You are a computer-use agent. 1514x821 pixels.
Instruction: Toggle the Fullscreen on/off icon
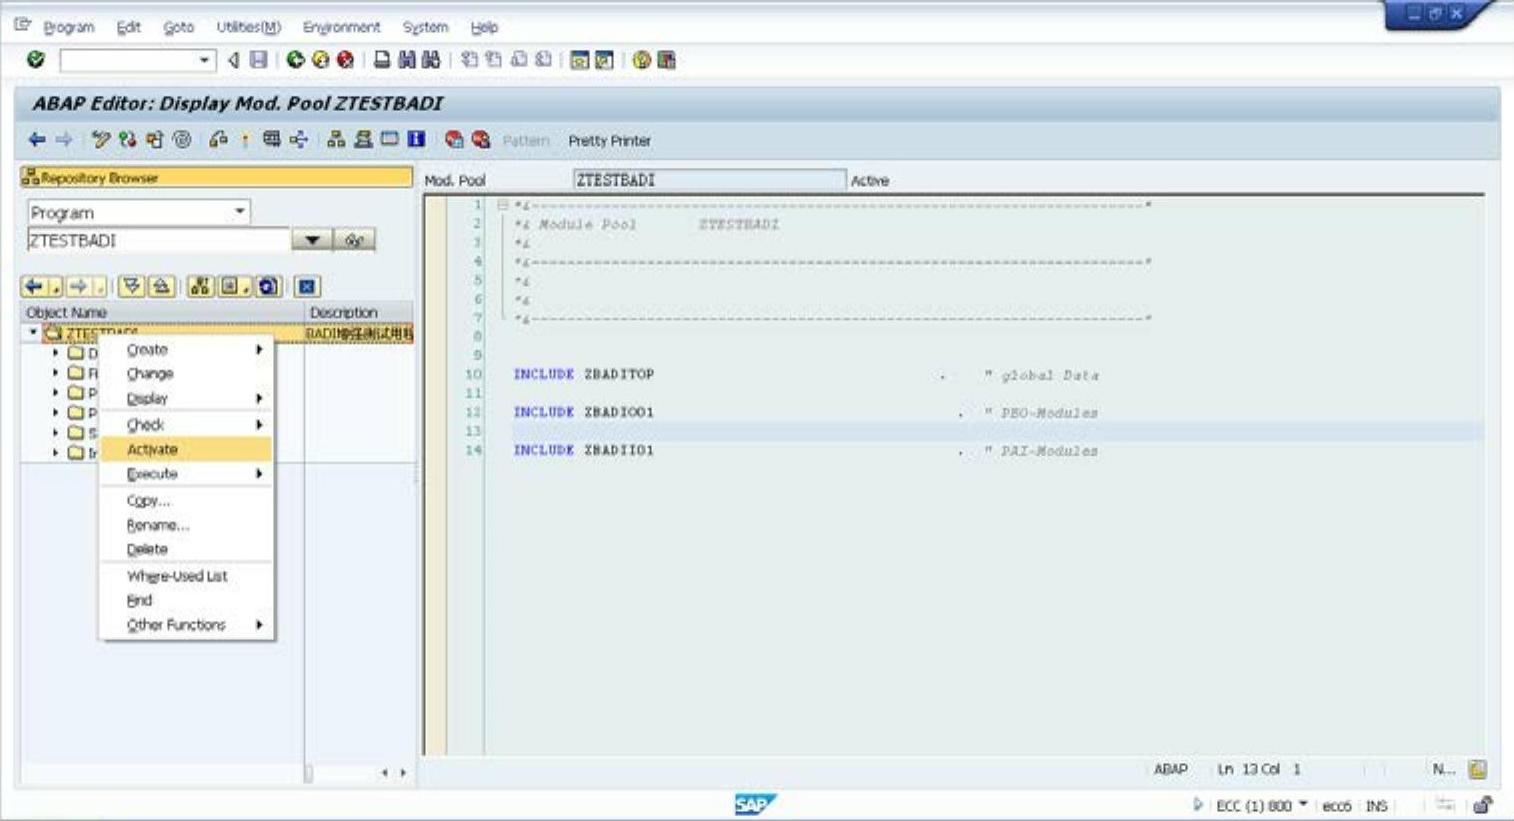coord(389,140)
